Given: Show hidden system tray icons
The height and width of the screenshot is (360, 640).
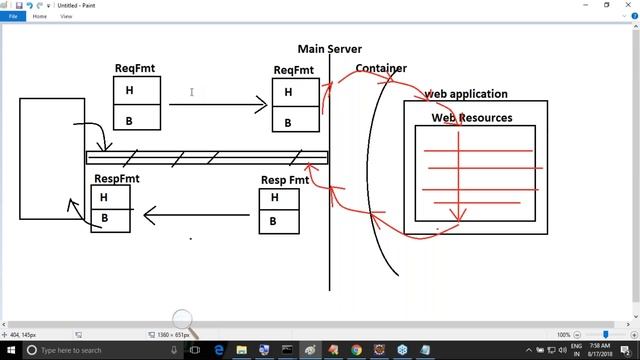Looking at the screenshot, I should [529, 350].
